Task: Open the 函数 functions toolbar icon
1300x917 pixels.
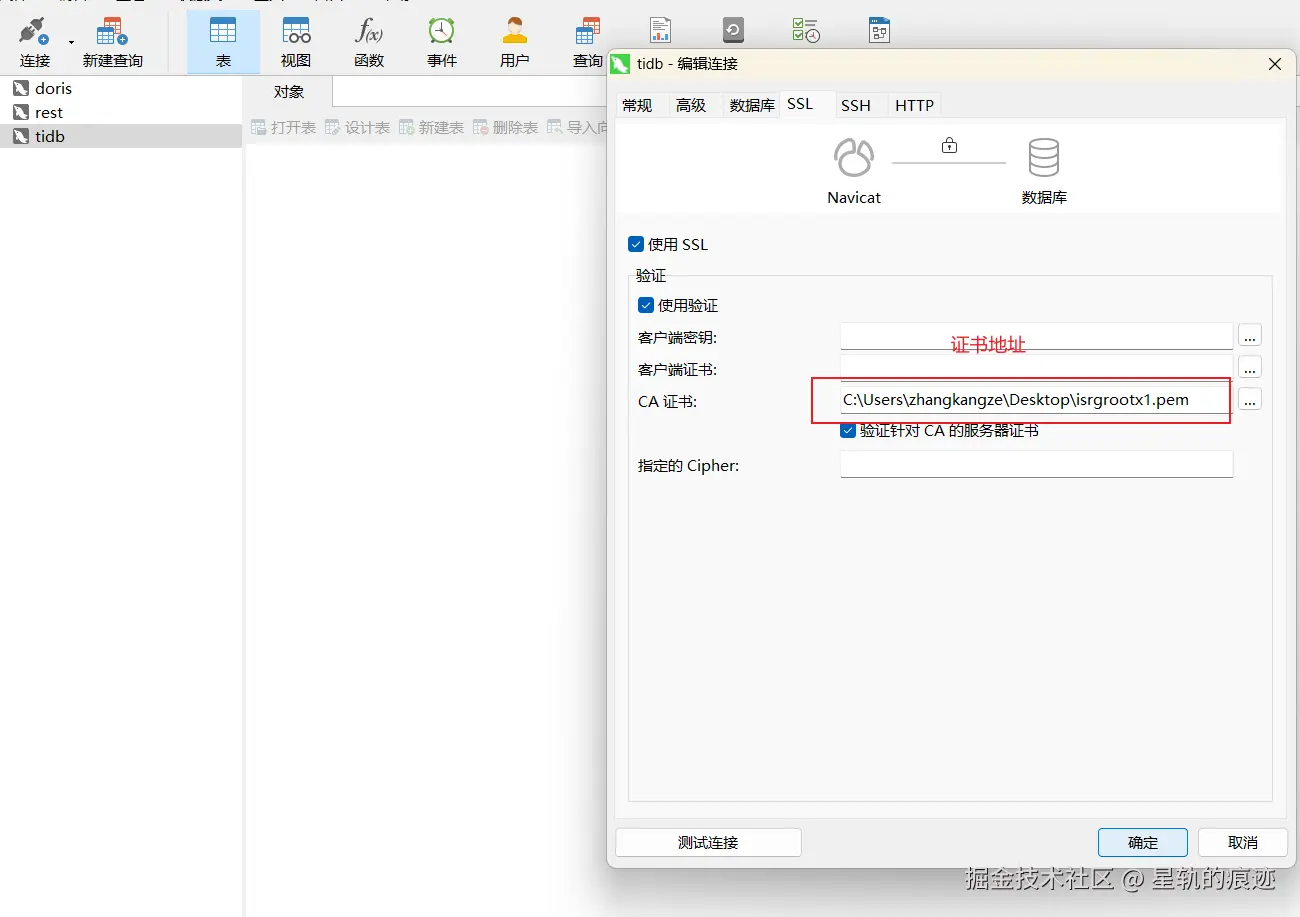Action: (x=369, y=42)
